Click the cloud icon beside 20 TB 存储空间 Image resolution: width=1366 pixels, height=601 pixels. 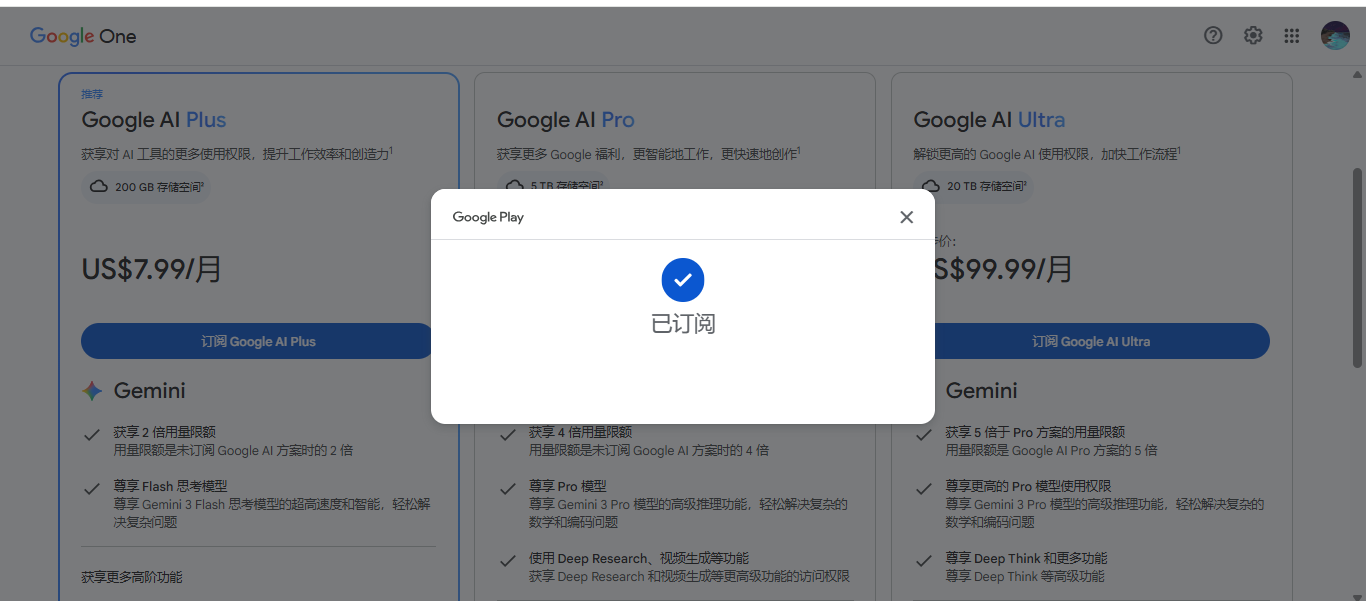(x=931, y=186)
